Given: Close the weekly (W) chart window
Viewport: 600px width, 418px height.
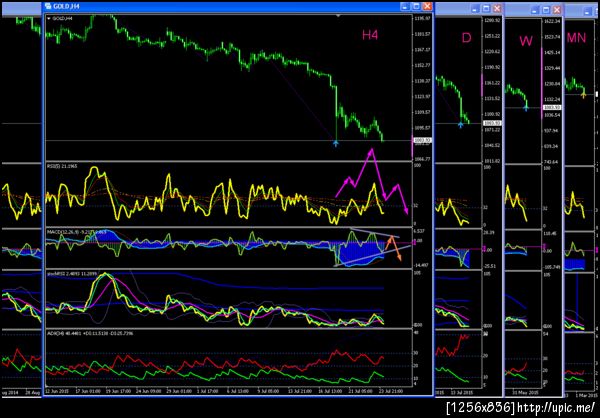Looking at the screenshot, I should 557,10.
